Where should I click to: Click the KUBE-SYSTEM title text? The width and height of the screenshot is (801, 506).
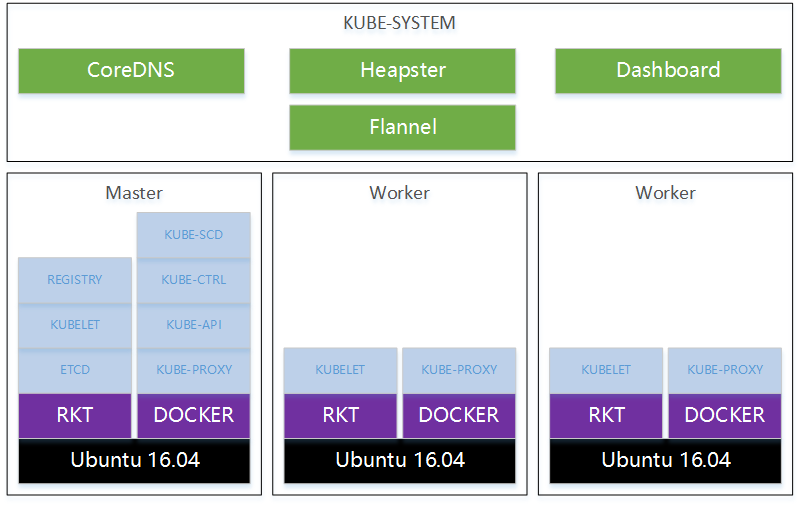coord(399,23)
